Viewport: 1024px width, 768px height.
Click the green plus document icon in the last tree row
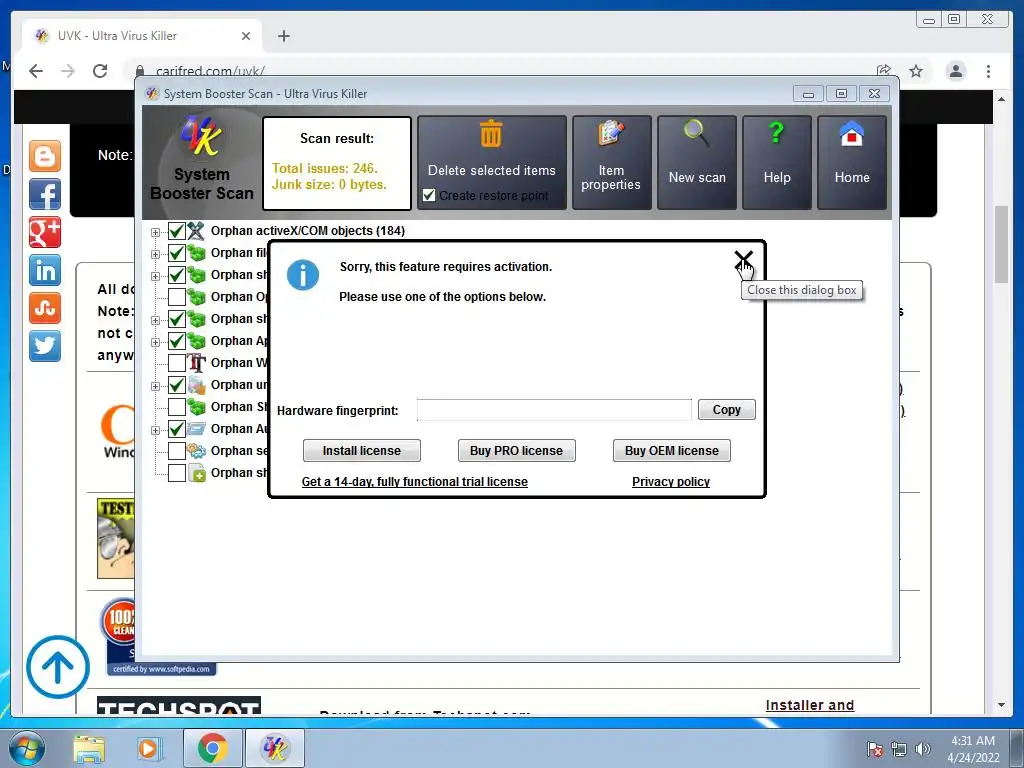196,473
